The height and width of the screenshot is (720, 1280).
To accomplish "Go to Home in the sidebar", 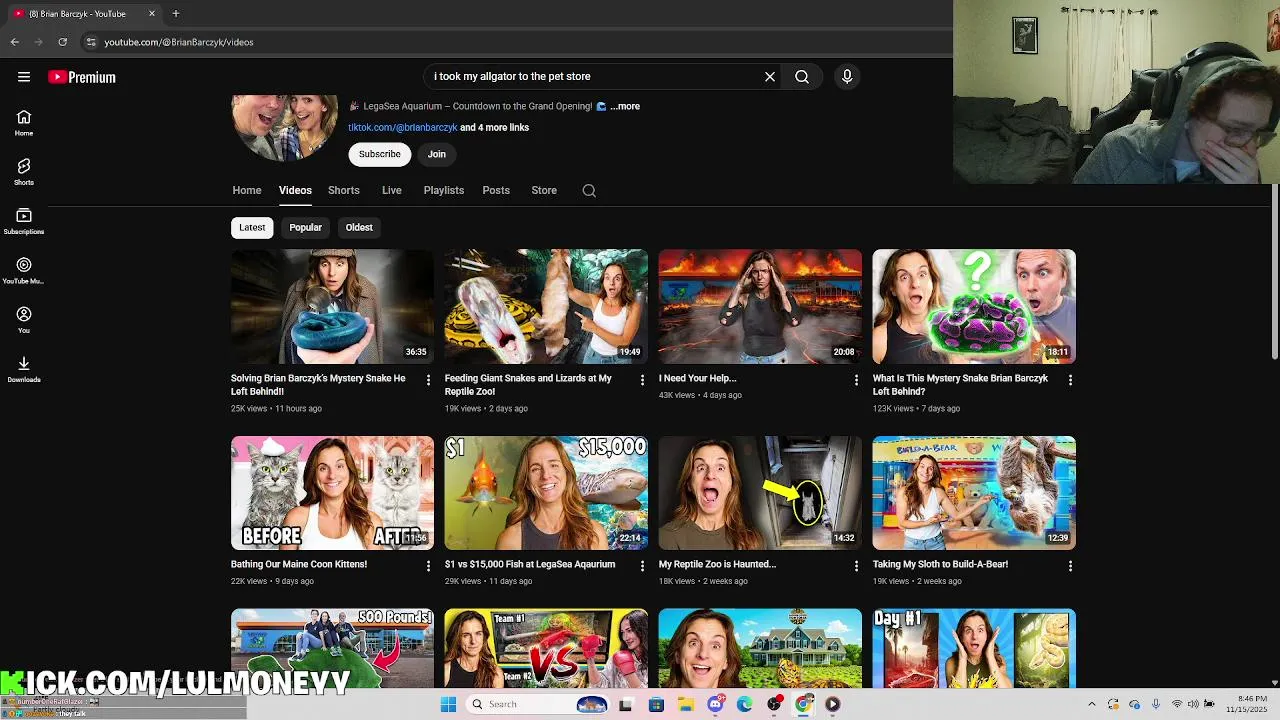I will [24, 123].
